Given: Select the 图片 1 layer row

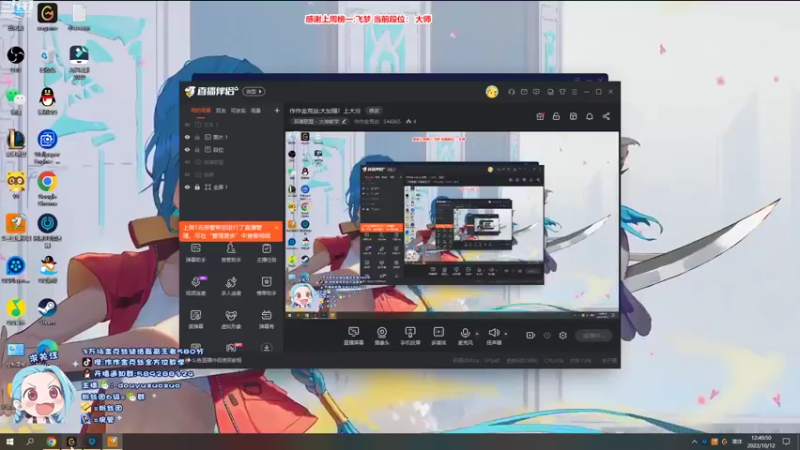Looking at the screenshot, I should (231, 137).
